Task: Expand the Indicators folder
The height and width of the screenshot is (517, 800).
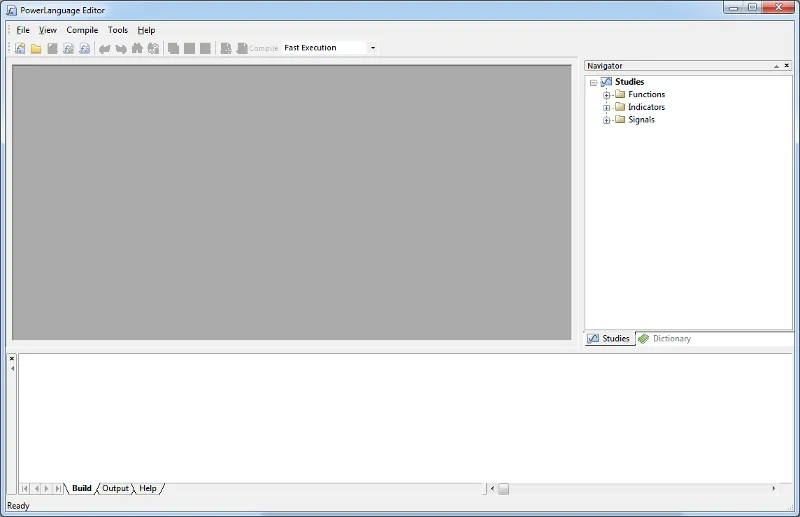Action: (x=606, y=108)
